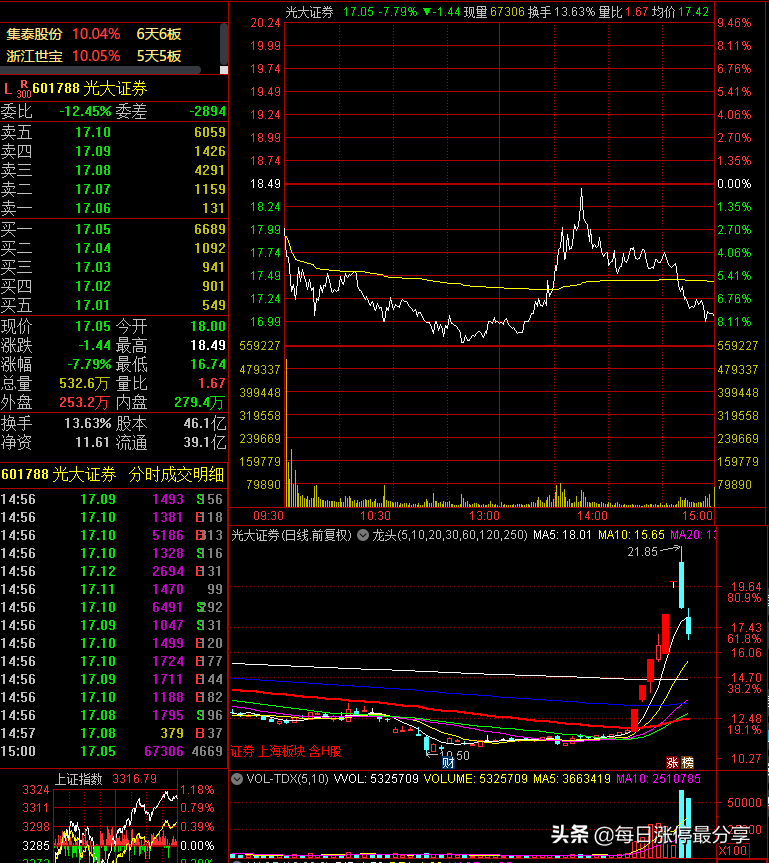Click the 最低 16.74 low price value
This screenshot has width=769, height=863.
pos(208,364)
